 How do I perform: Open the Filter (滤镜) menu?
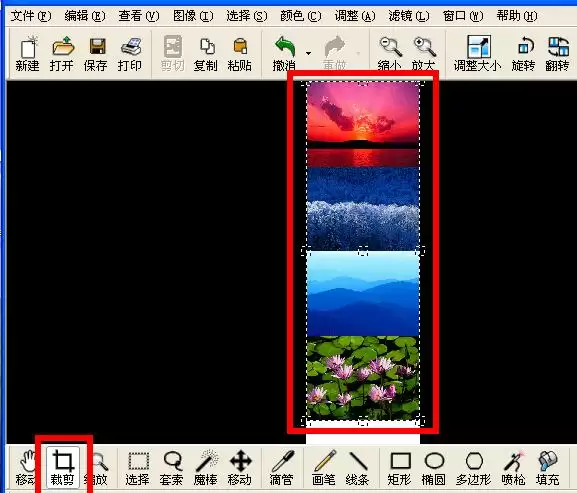click(409, 16)
